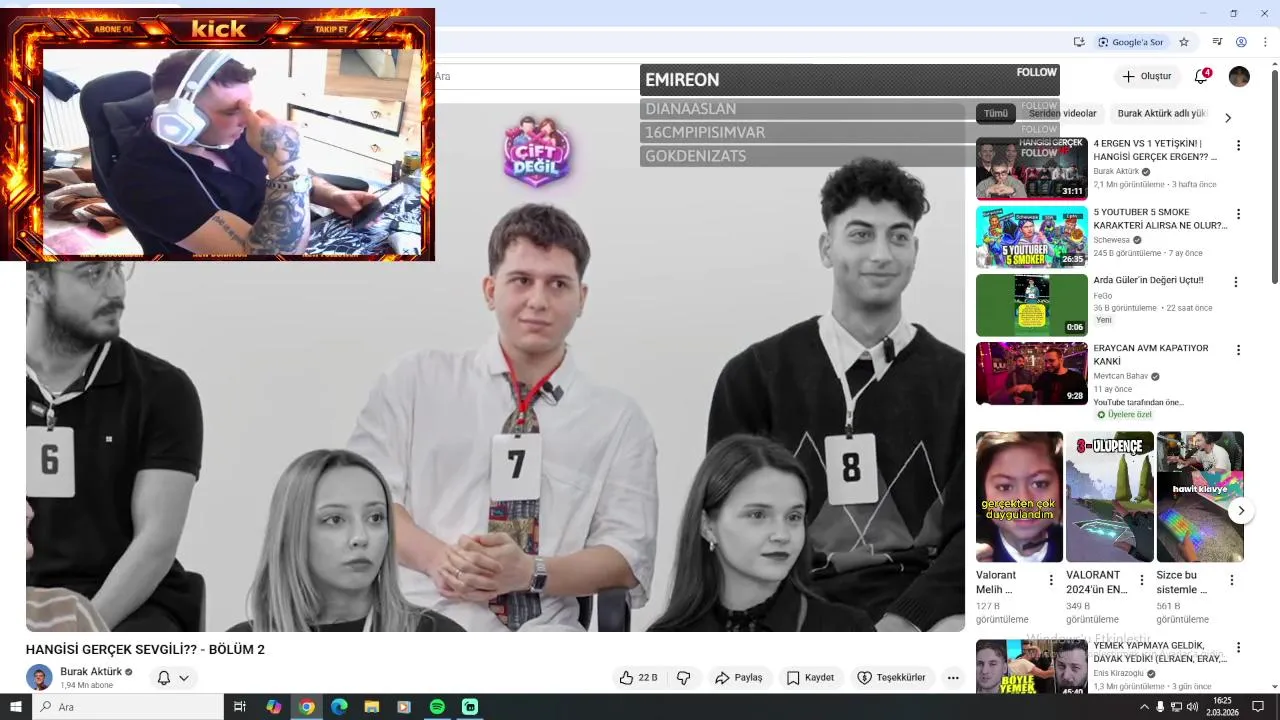
Task: Open the media player taskbar icon
Action: (404, 707)
